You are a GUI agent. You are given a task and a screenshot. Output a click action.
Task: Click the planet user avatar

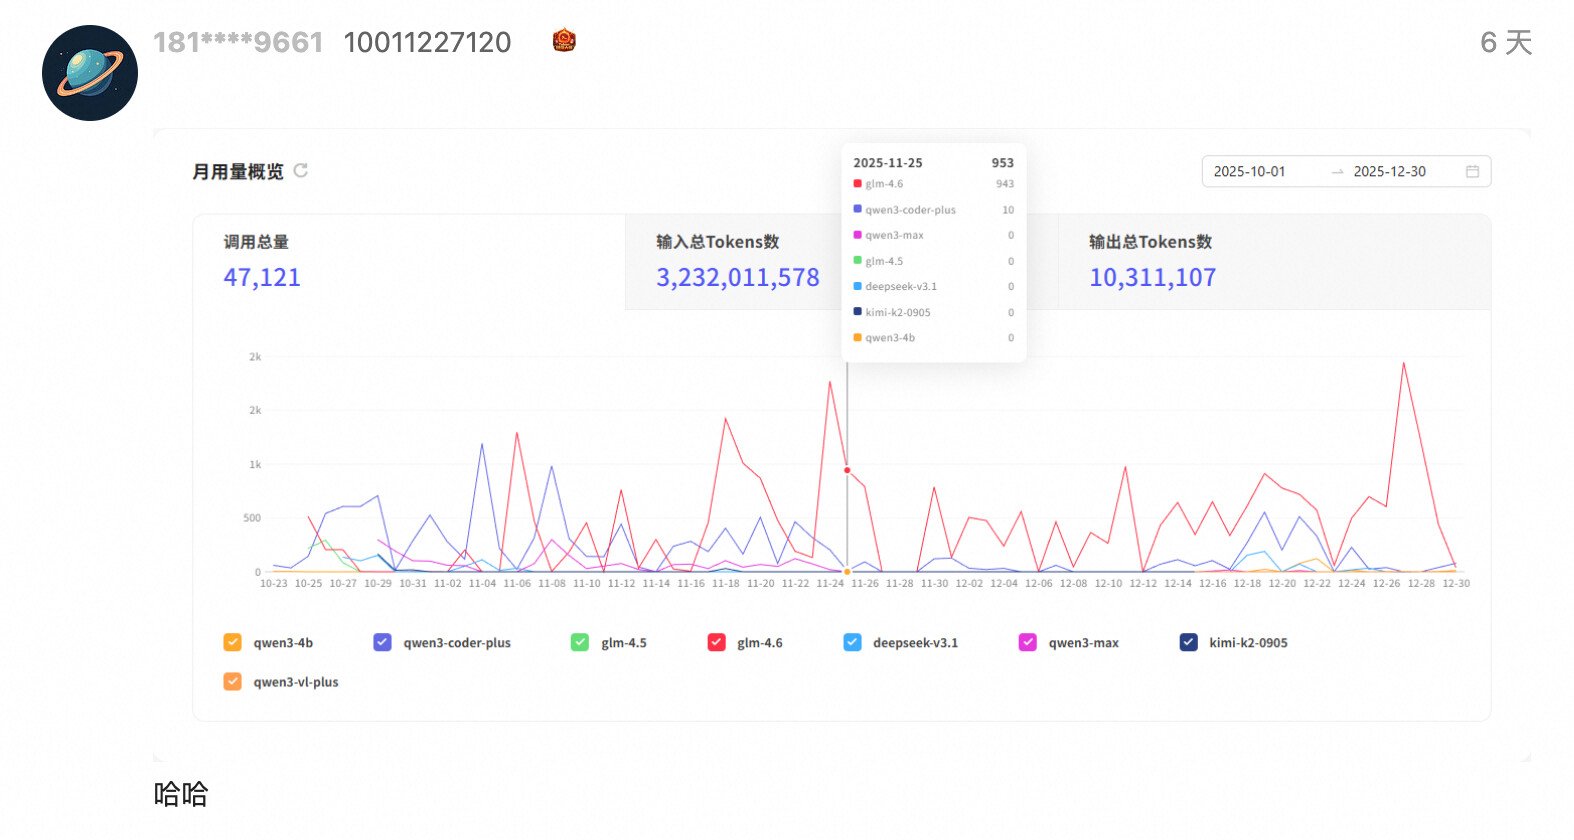[x=90, y=73]
